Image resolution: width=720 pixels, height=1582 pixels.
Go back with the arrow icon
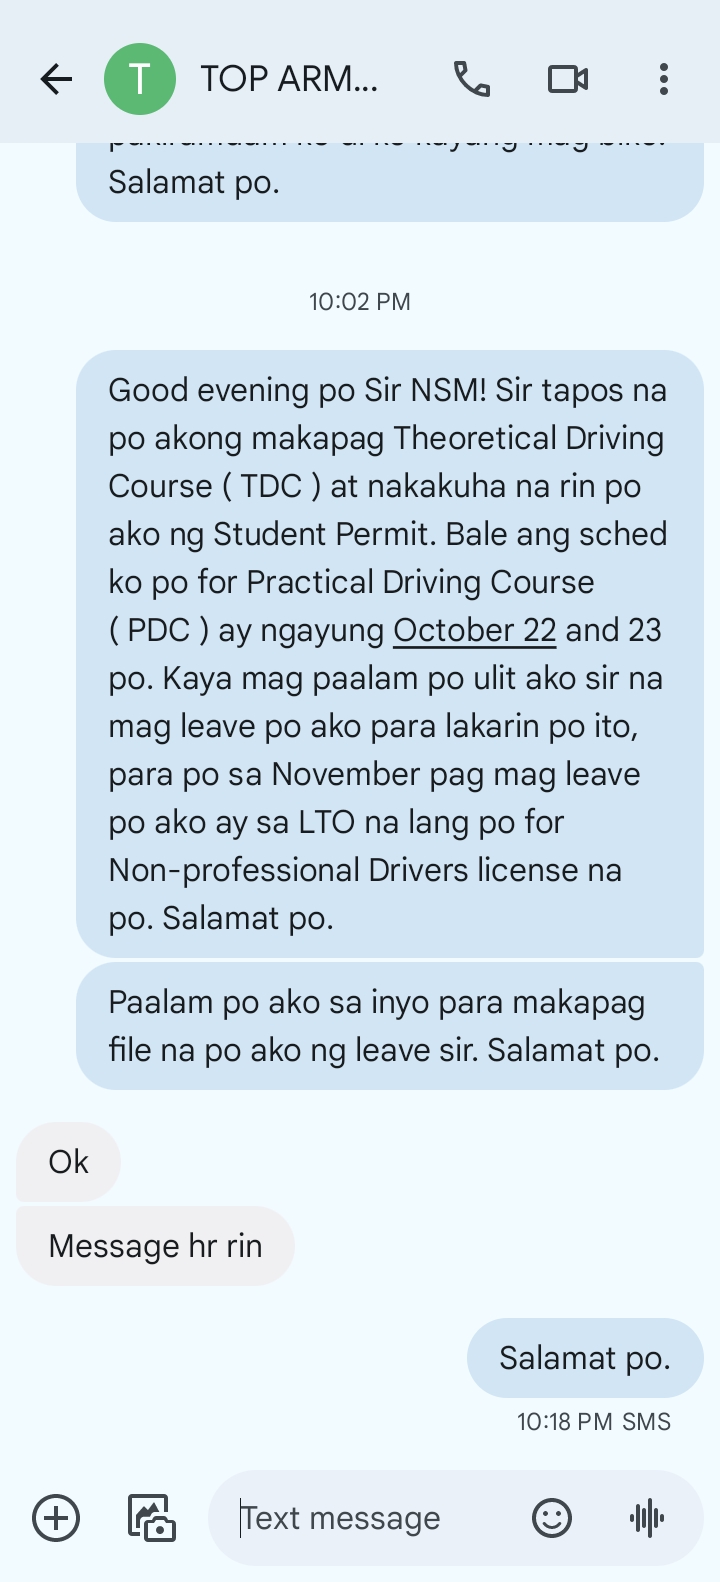56,79
